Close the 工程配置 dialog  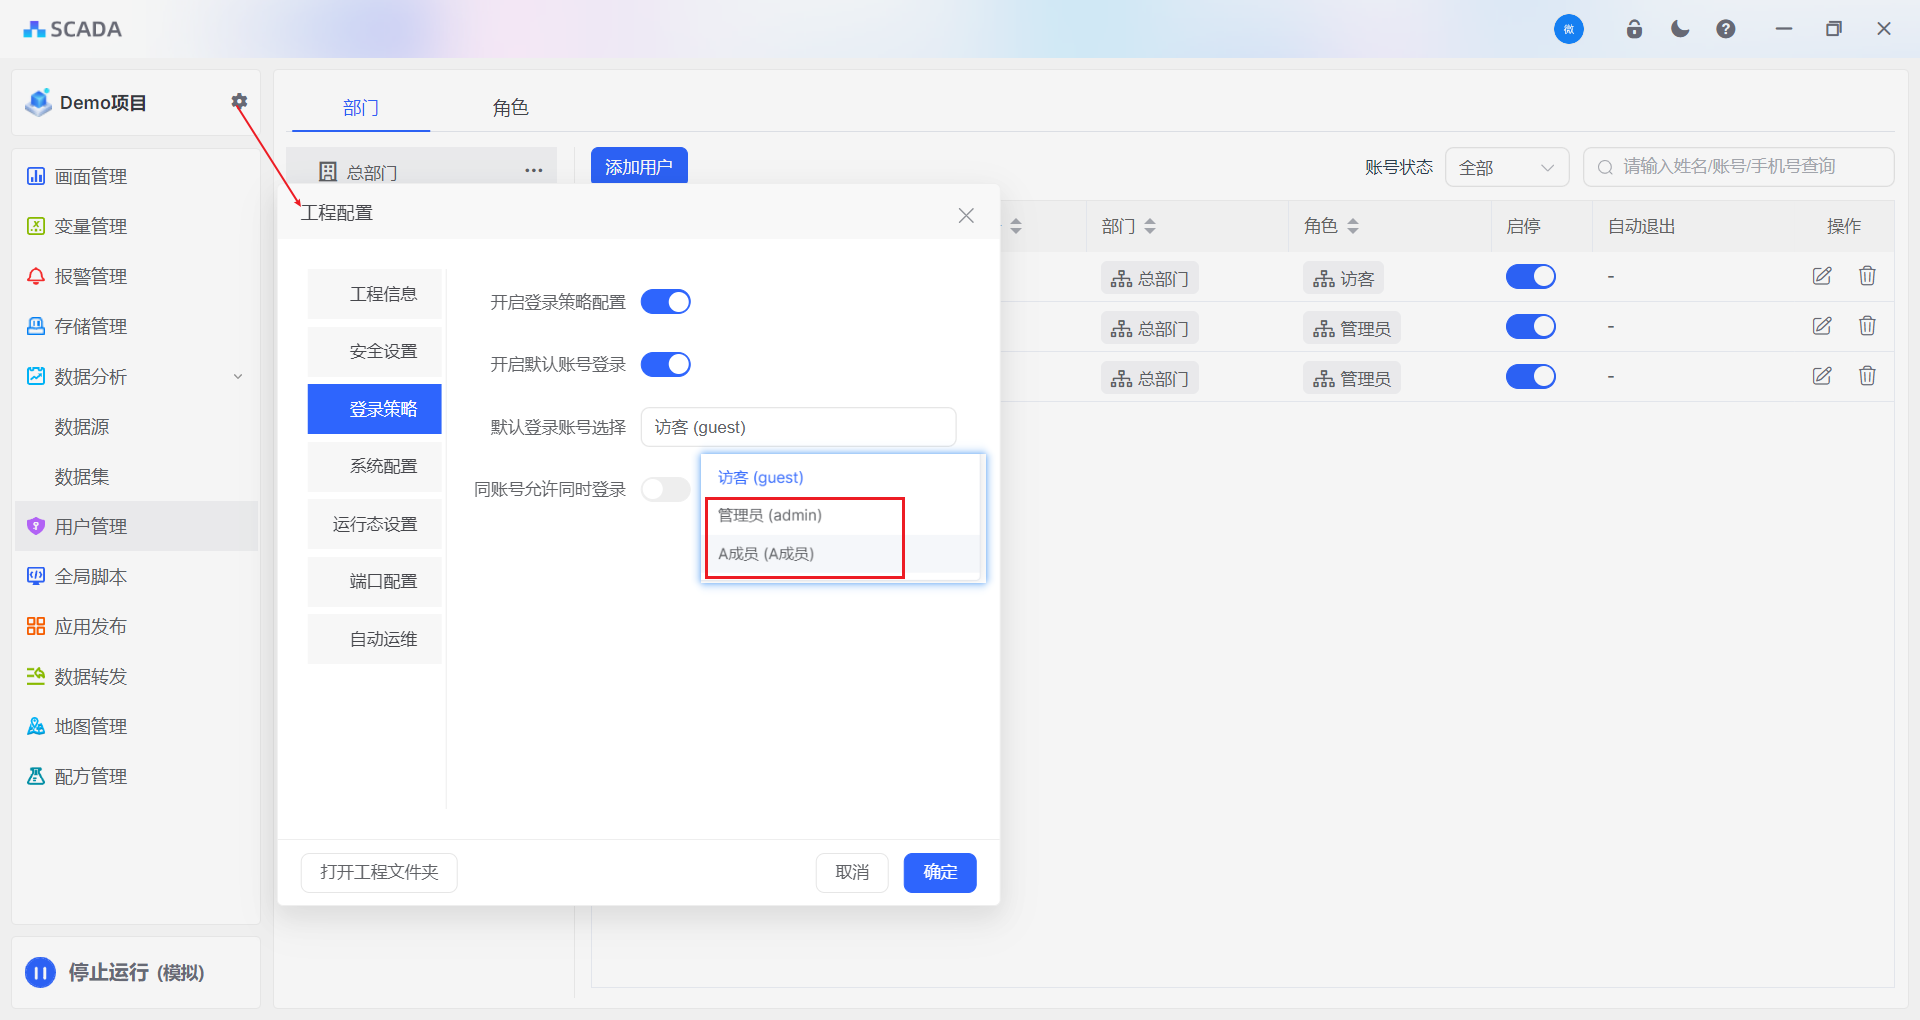pyautogui.click(x=966, y=215)
